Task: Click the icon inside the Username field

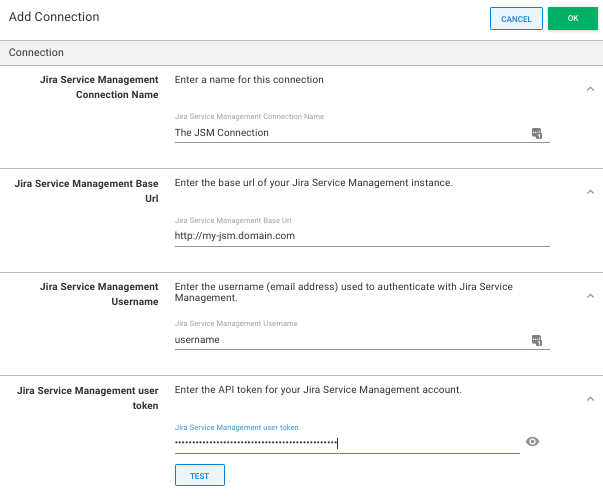Action: point(536,340)
